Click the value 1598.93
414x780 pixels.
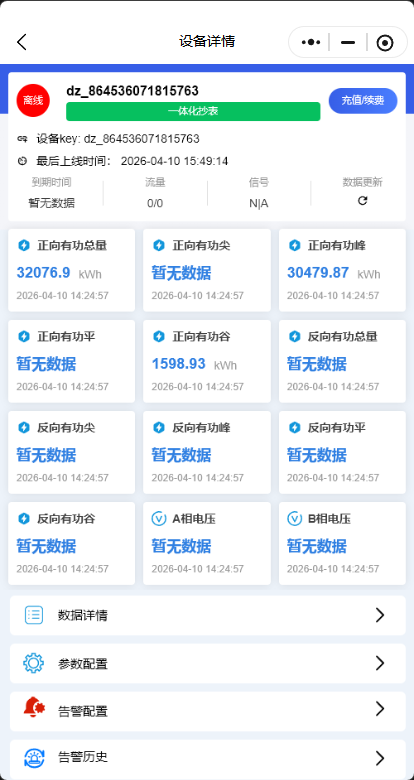click(179, 364)
